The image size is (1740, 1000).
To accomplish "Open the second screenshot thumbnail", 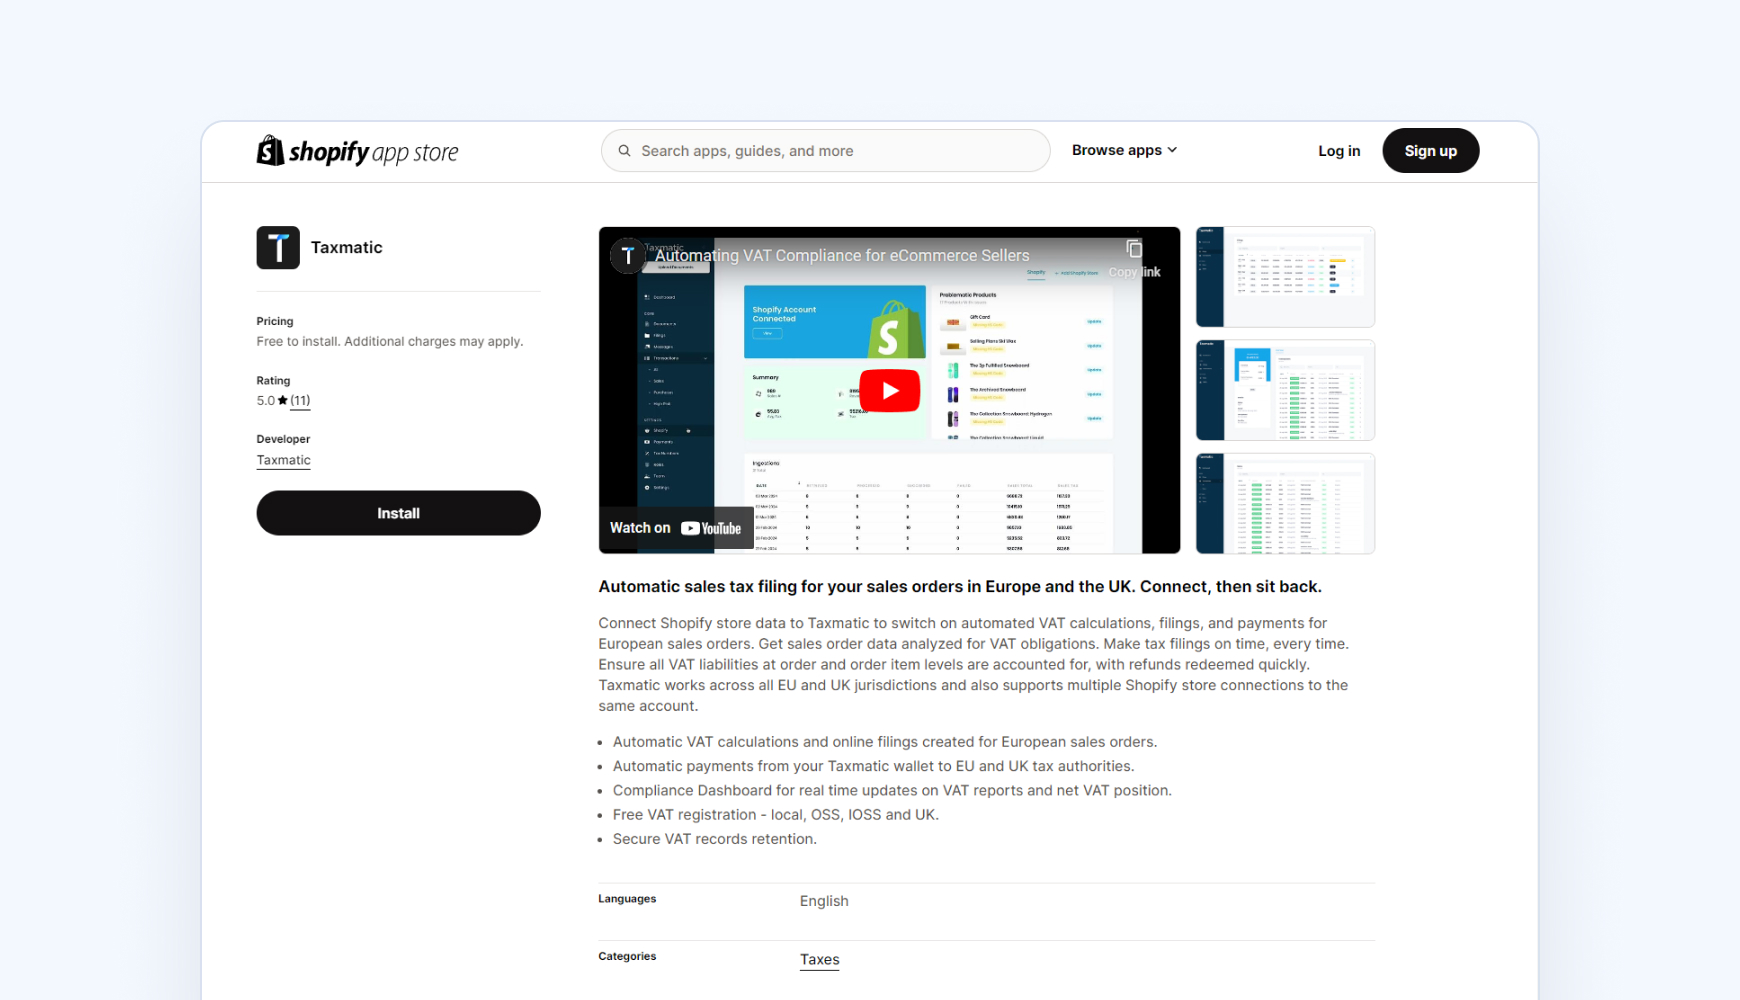I will pos(1285,390).
